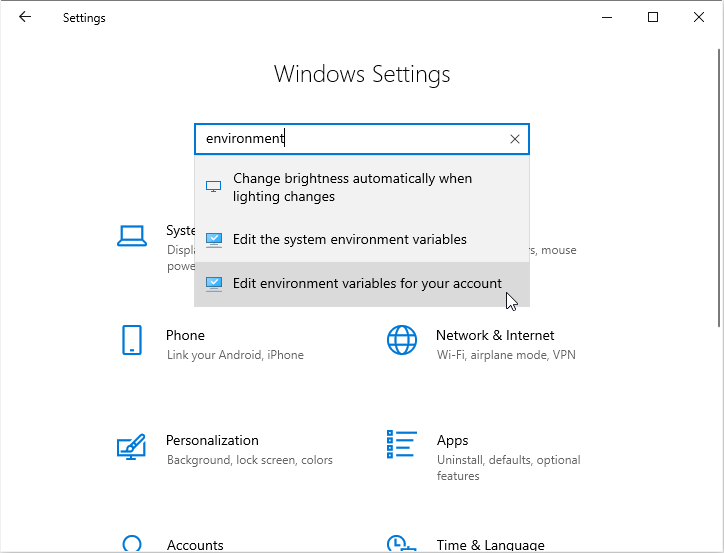Open the Accounts person icon
The image size is (724, 553).
coord(132,543)
